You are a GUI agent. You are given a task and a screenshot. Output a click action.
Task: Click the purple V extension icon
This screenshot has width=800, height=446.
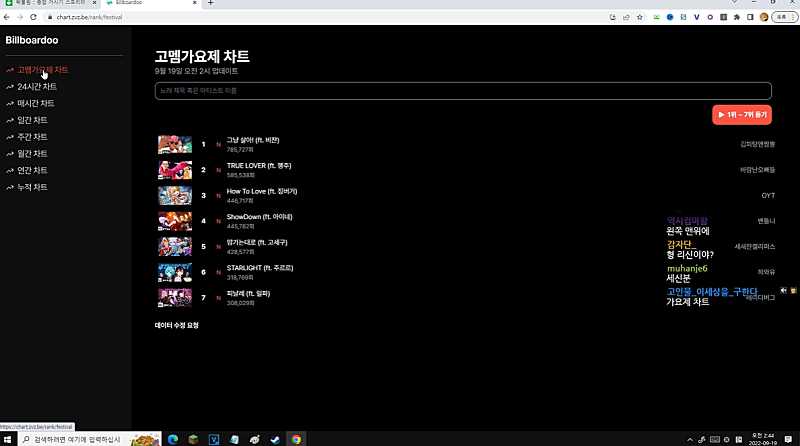tap(696, 17)
